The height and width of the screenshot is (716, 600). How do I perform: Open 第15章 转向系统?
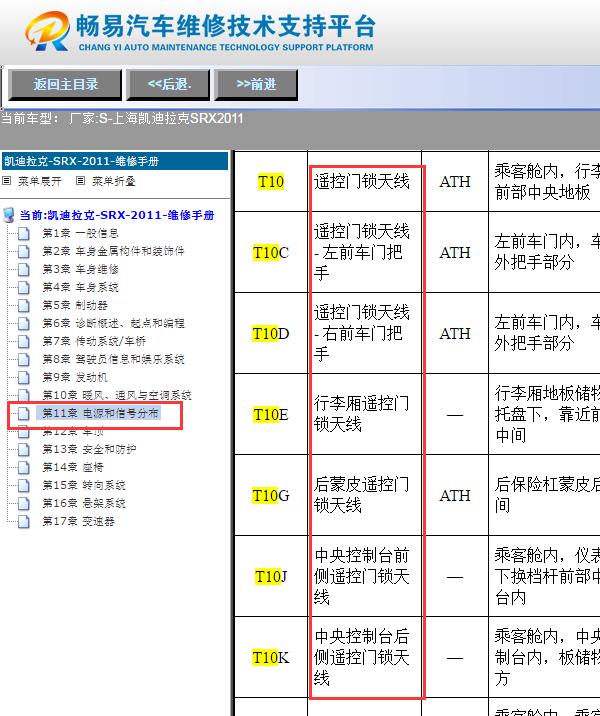(x=84, y=485)
